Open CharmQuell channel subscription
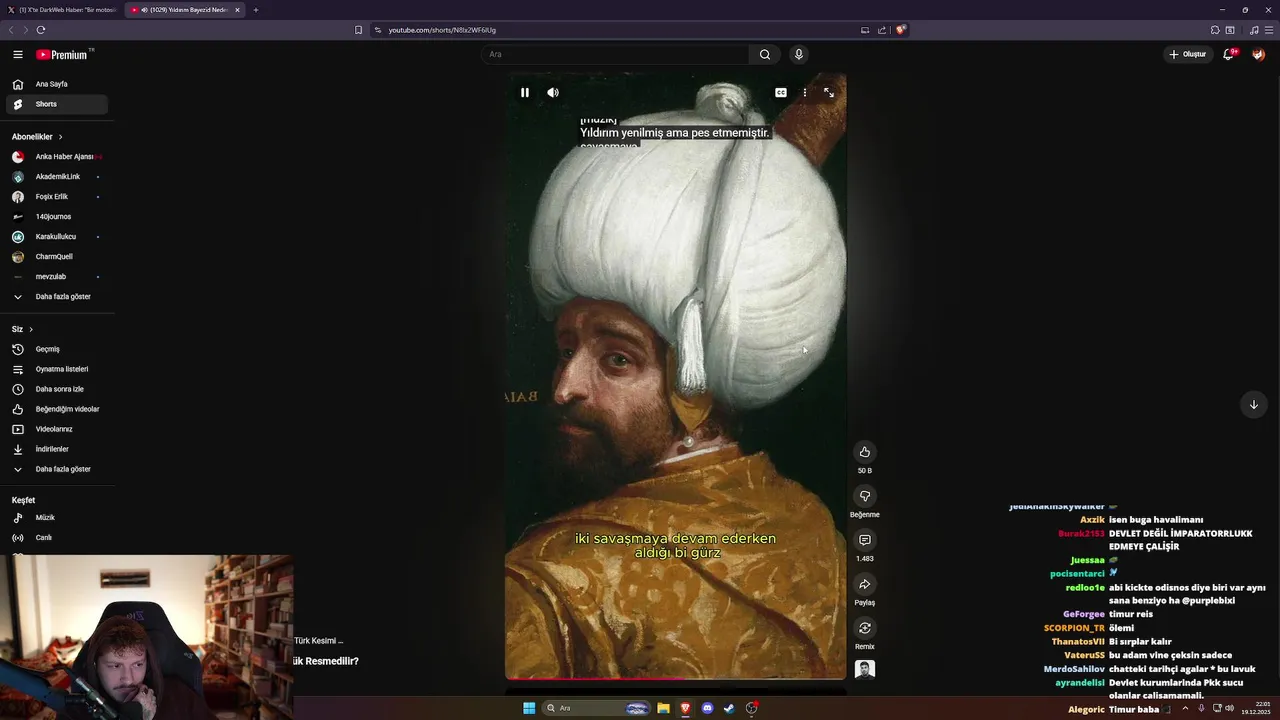The height and width of the screenshot is (720, 1280). (x=57, y=257)
